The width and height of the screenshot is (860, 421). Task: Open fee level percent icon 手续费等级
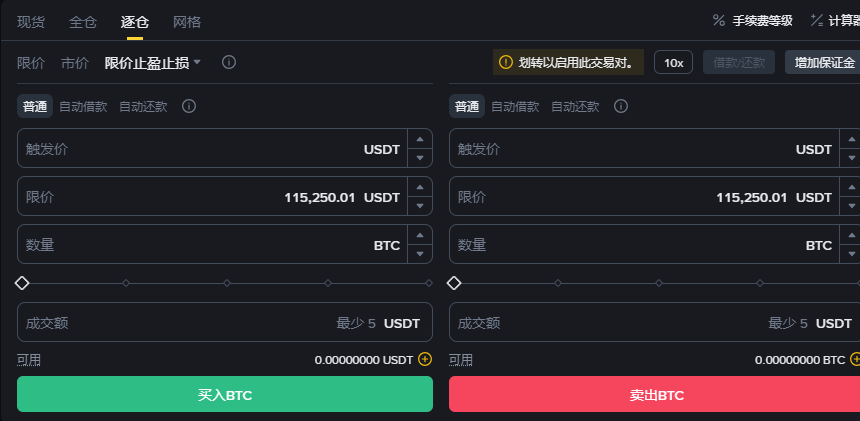(719, 21)
